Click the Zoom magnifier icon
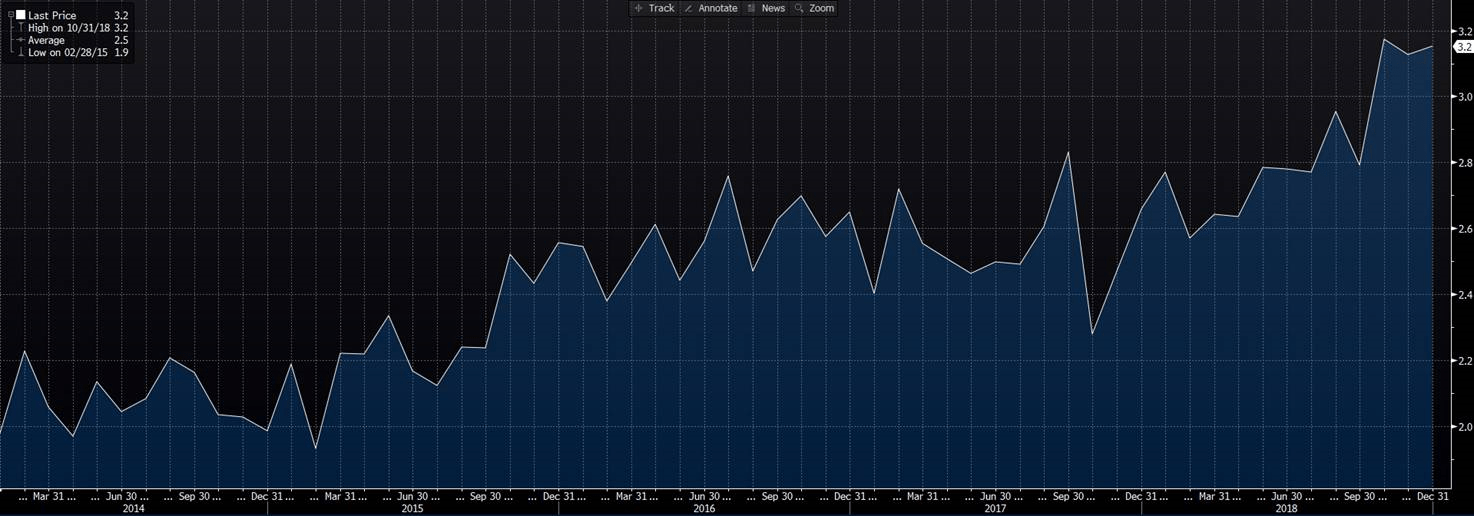Screen dimensions: 1474x516 coord(799,8)
